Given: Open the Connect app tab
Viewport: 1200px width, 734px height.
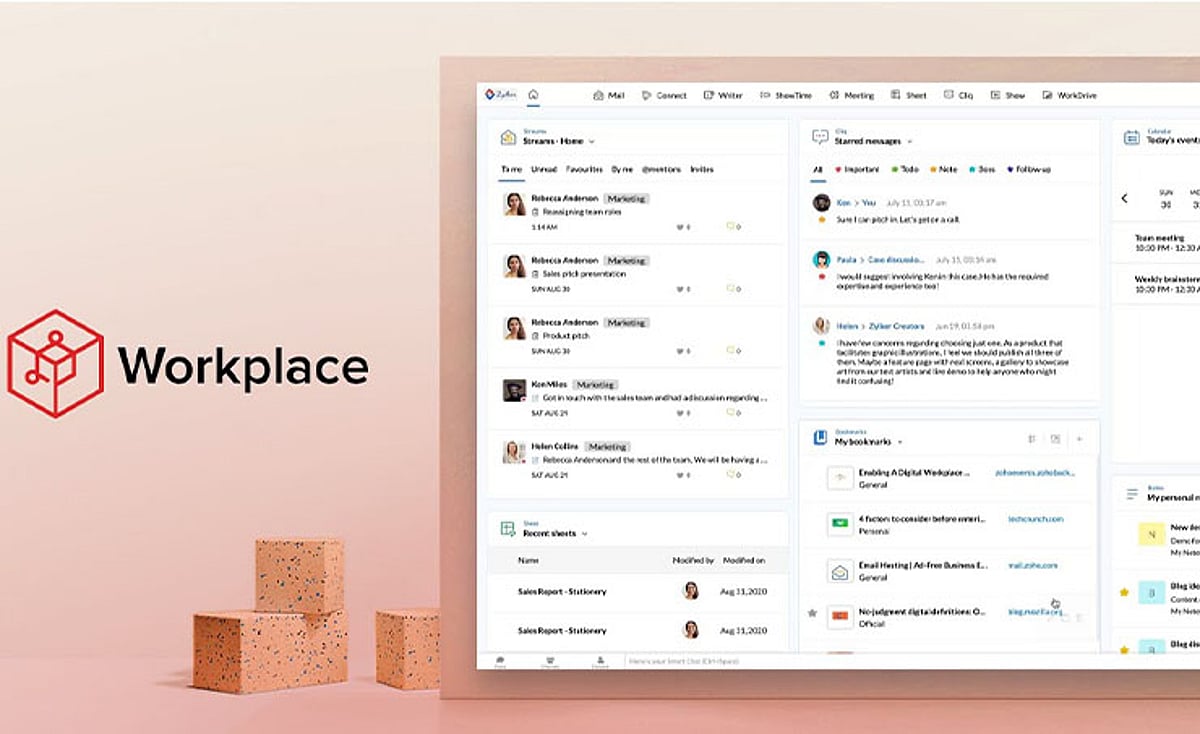Looking at the screenshot, I should tap(664, 95).
